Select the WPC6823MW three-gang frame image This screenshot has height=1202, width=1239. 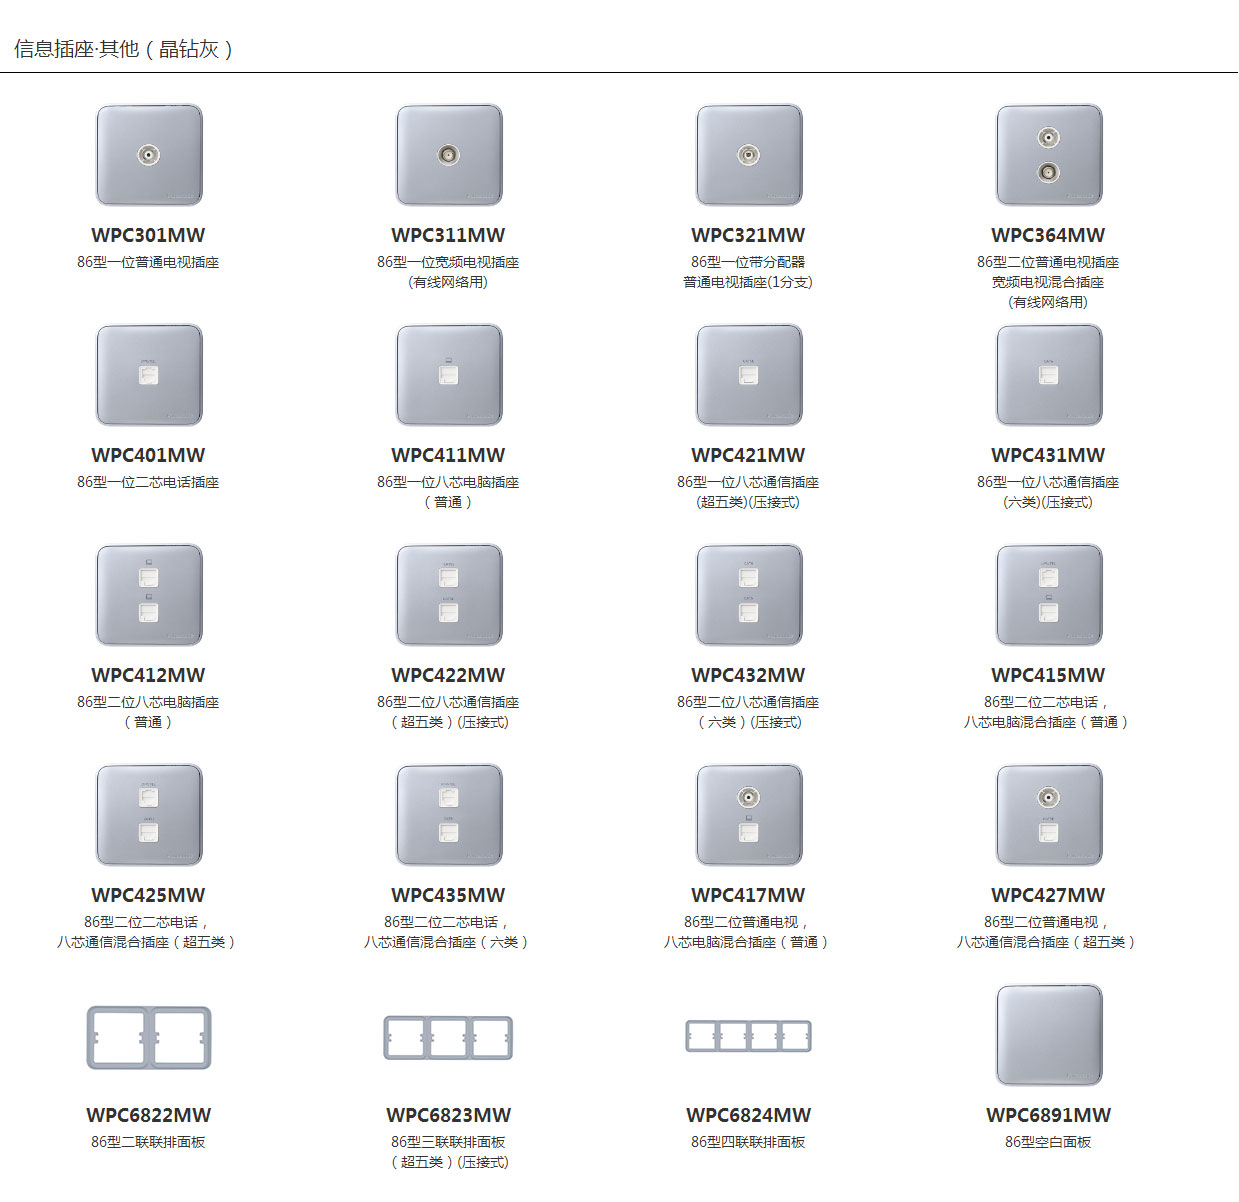click(x=449, y=1038)
